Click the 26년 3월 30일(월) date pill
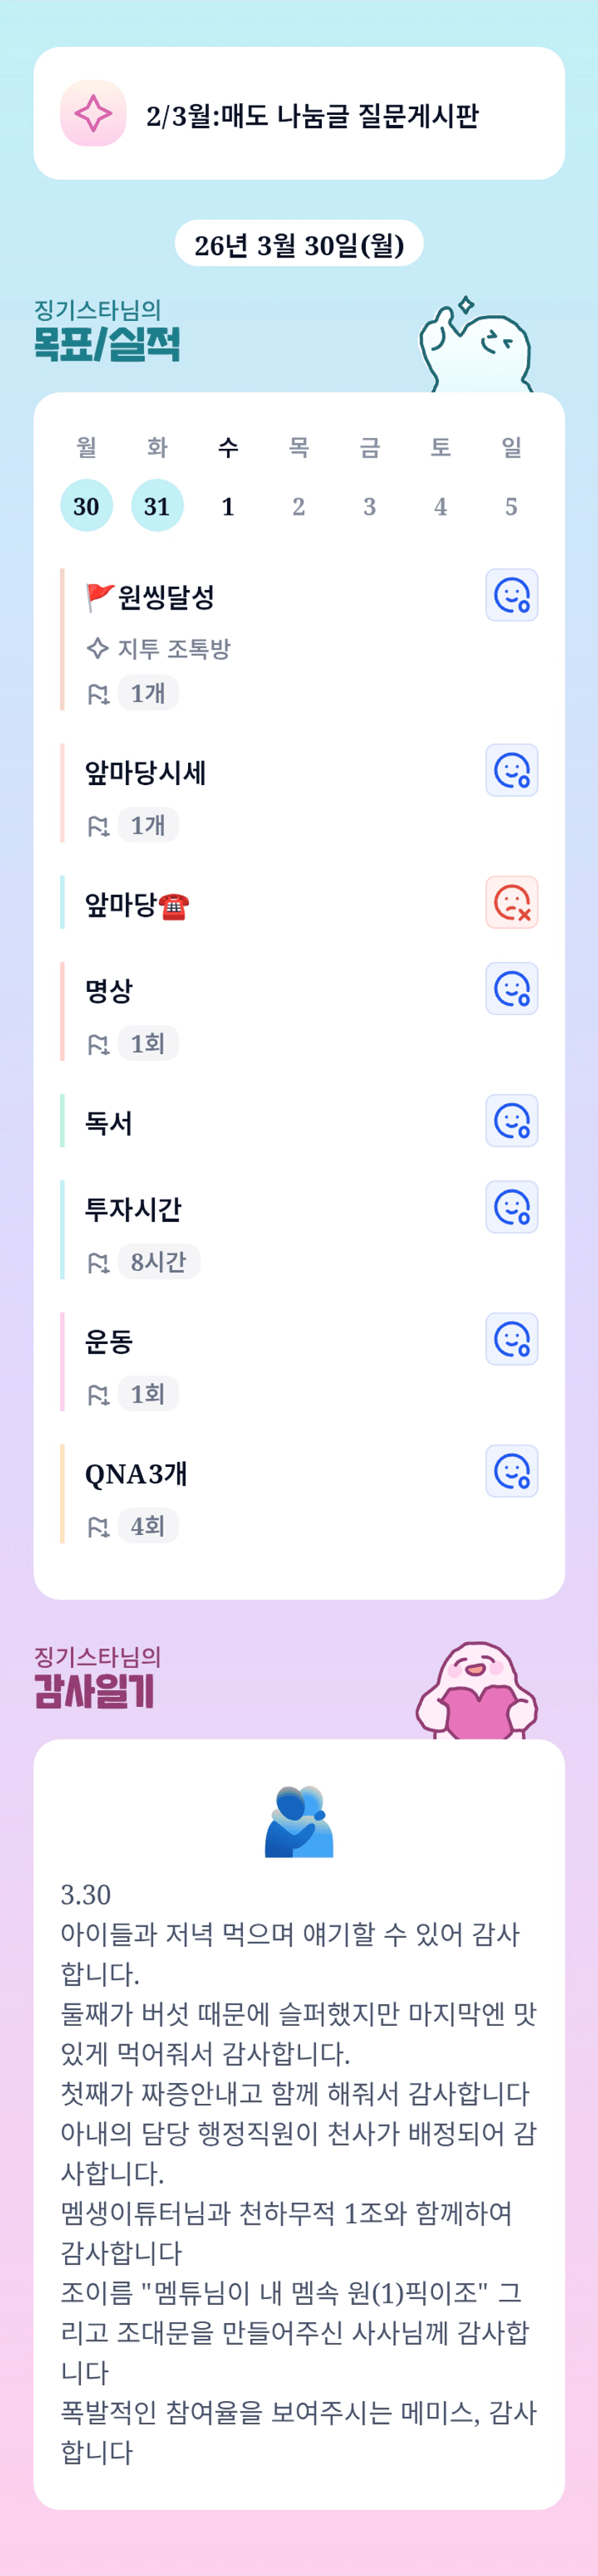The width and height of the screenshot is (598, 2576). tap(299, 244)
